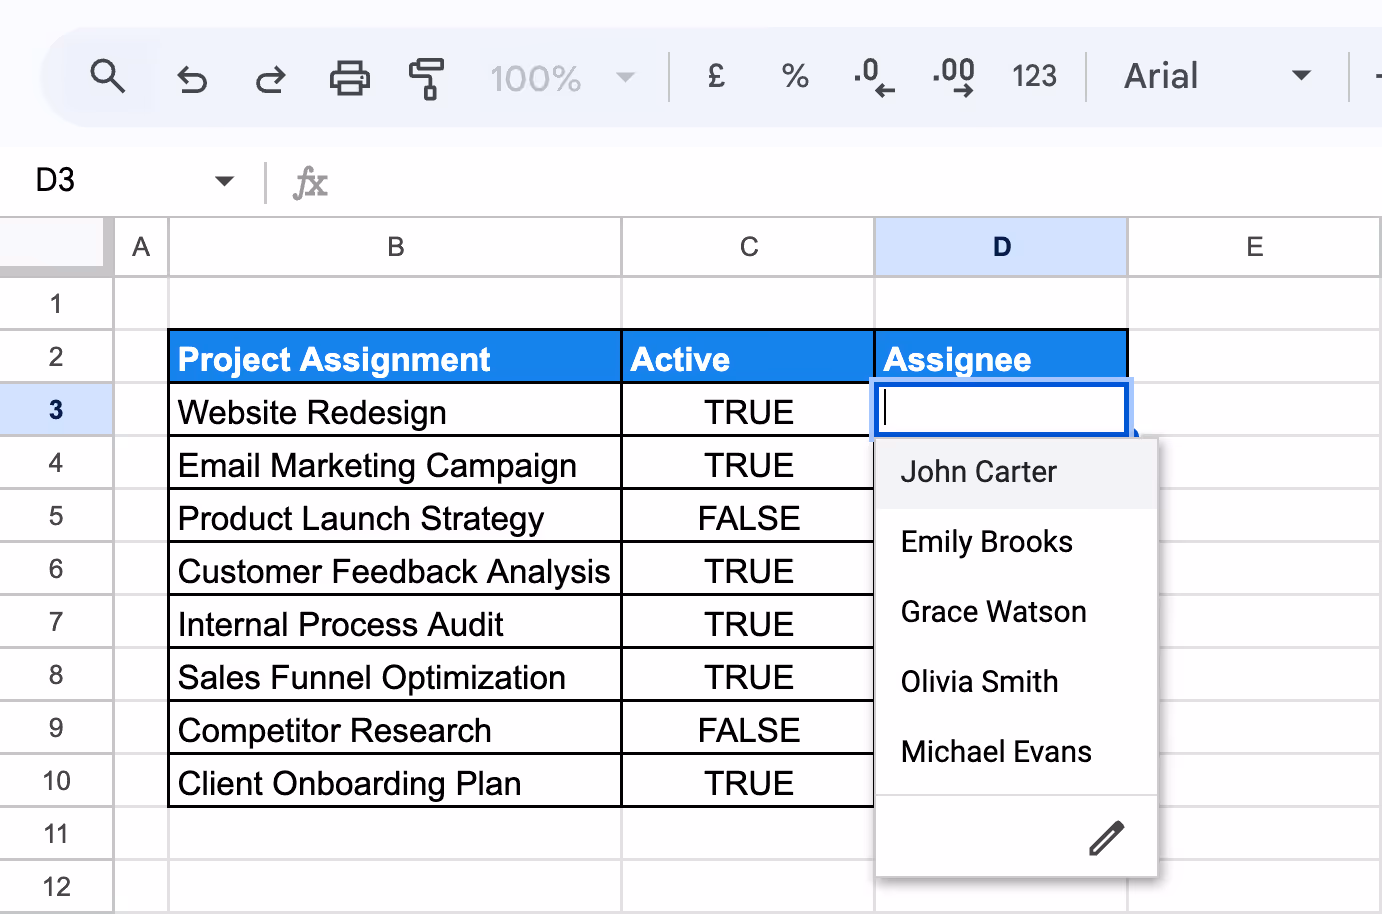This screenshot has height=914, width=1382.
Task: Click the formula bar fx area
Action: (310, 182)
